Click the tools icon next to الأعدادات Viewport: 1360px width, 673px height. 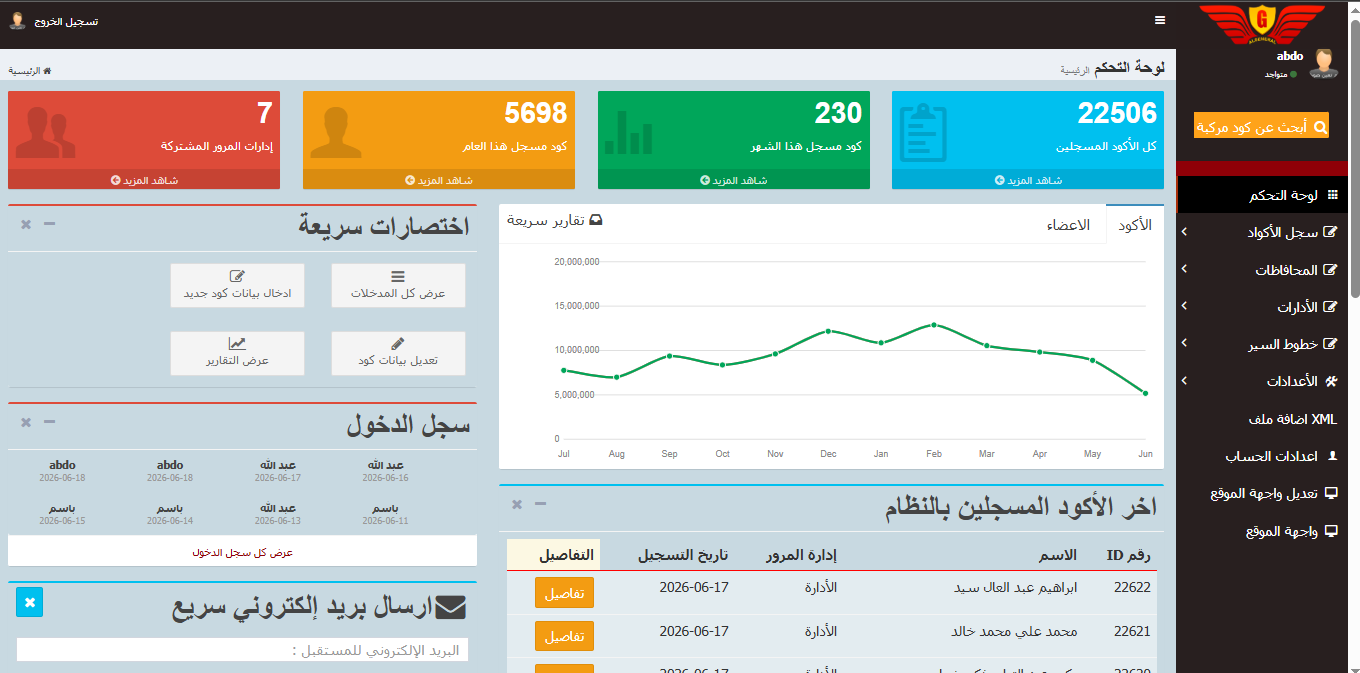(1330, 381)
